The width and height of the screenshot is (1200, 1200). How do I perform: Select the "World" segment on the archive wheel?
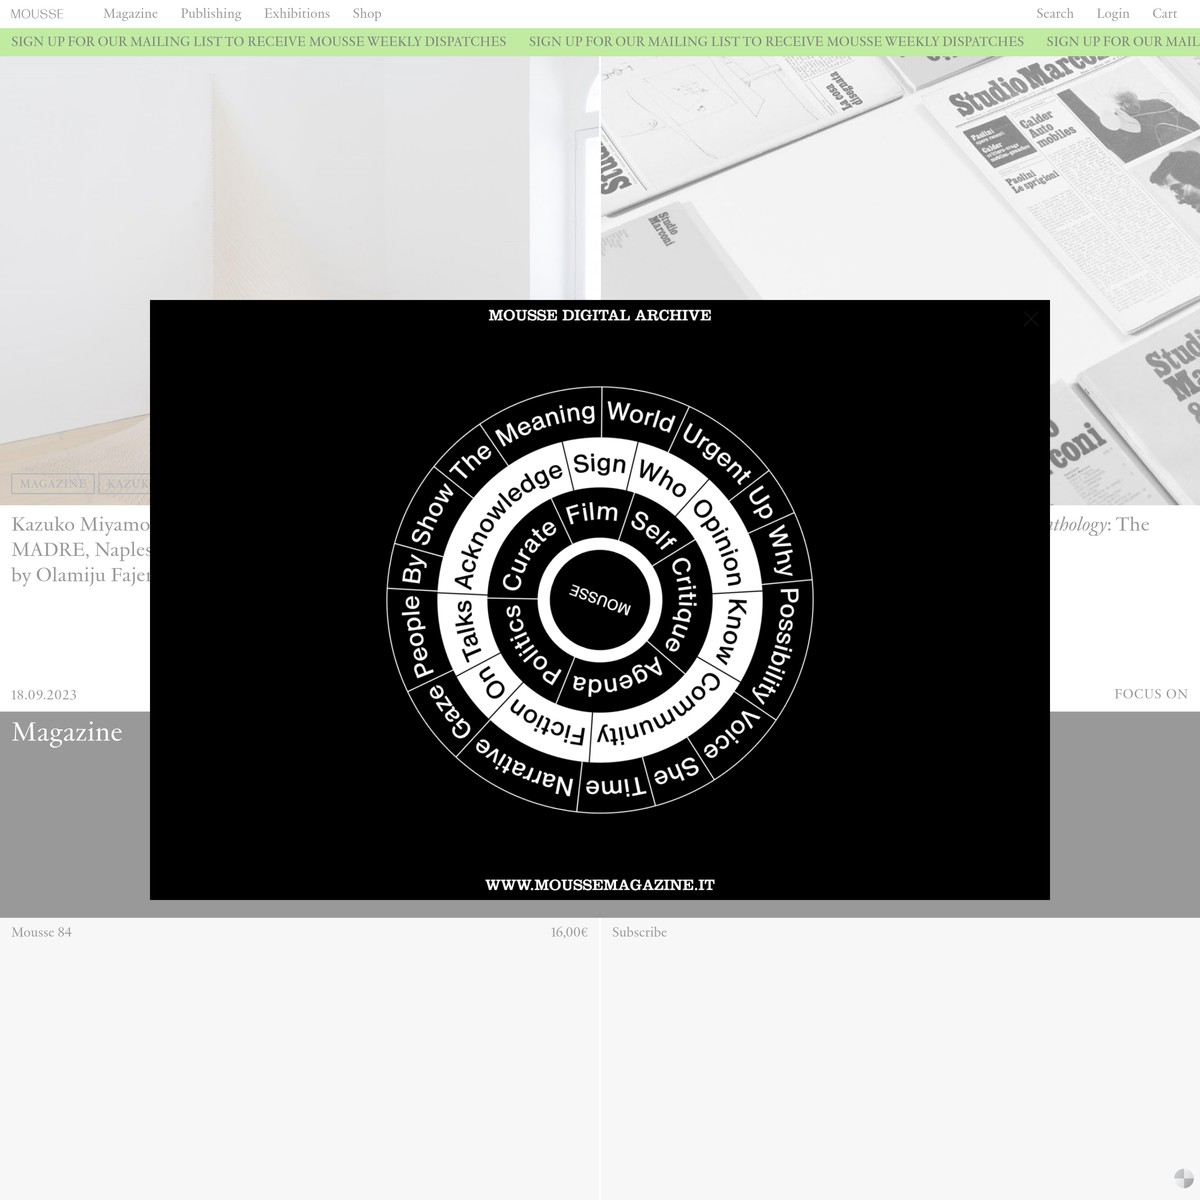[x=640, y=420]
